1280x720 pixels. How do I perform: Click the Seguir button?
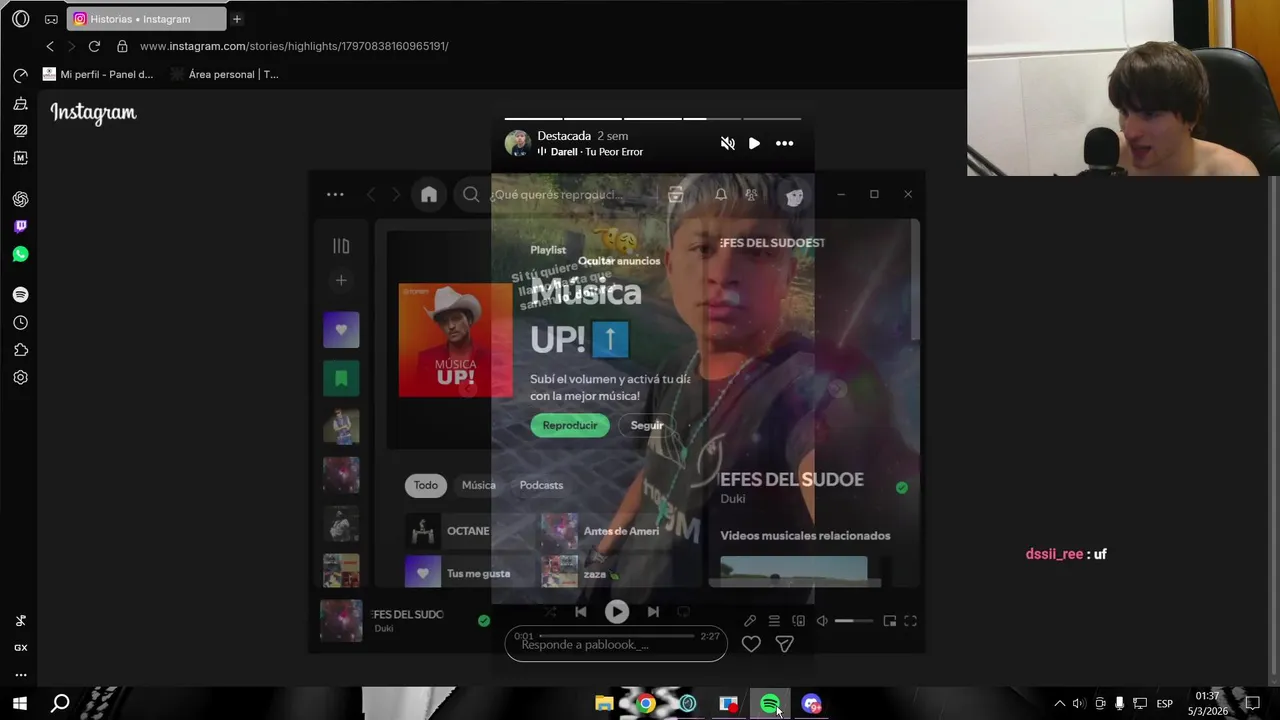coord(647,425)
